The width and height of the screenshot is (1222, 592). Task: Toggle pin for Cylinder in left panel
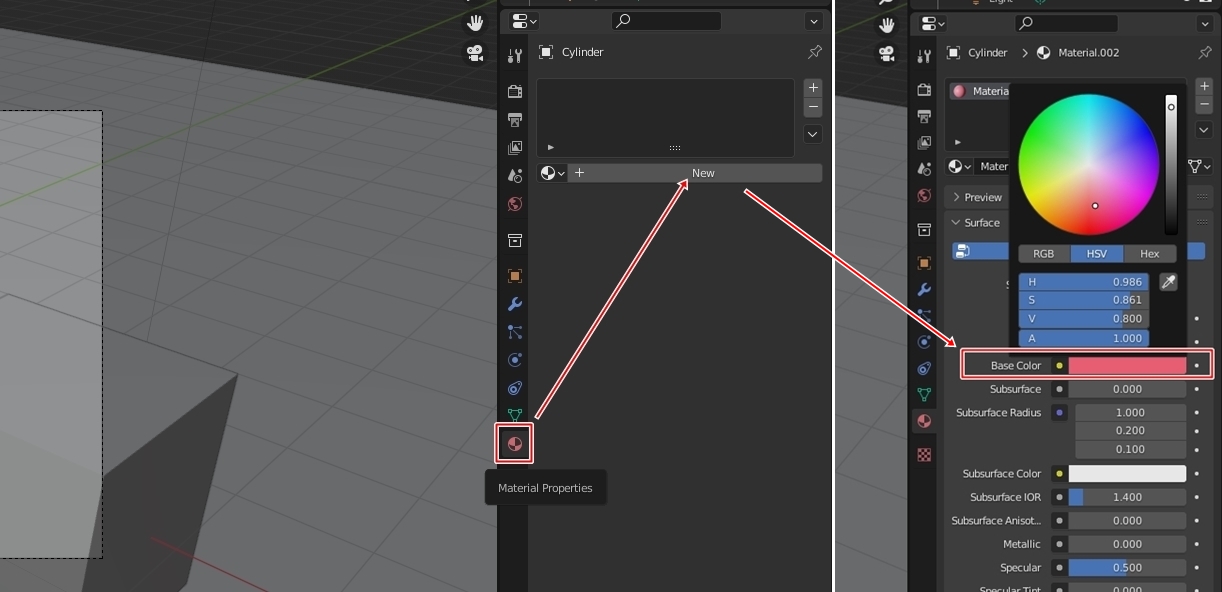coord(814,52)
